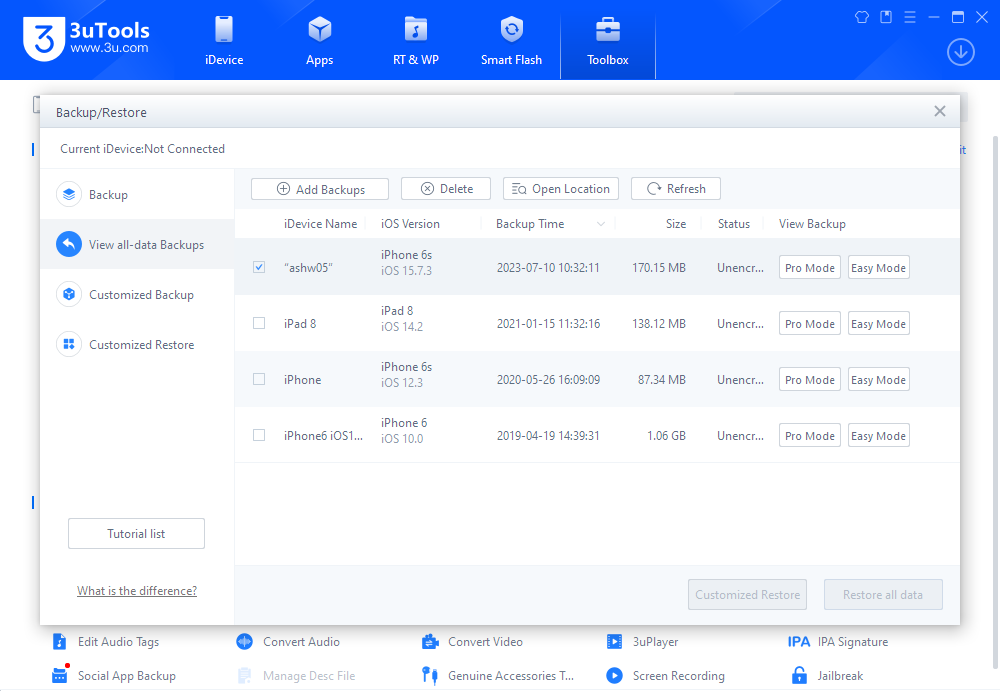Click Restore all data button

tap(883, 595)
